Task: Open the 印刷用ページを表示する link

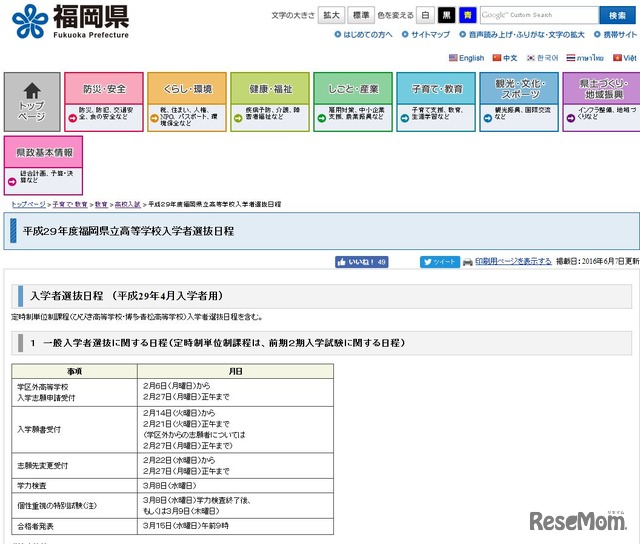Action: coord(513,261)
